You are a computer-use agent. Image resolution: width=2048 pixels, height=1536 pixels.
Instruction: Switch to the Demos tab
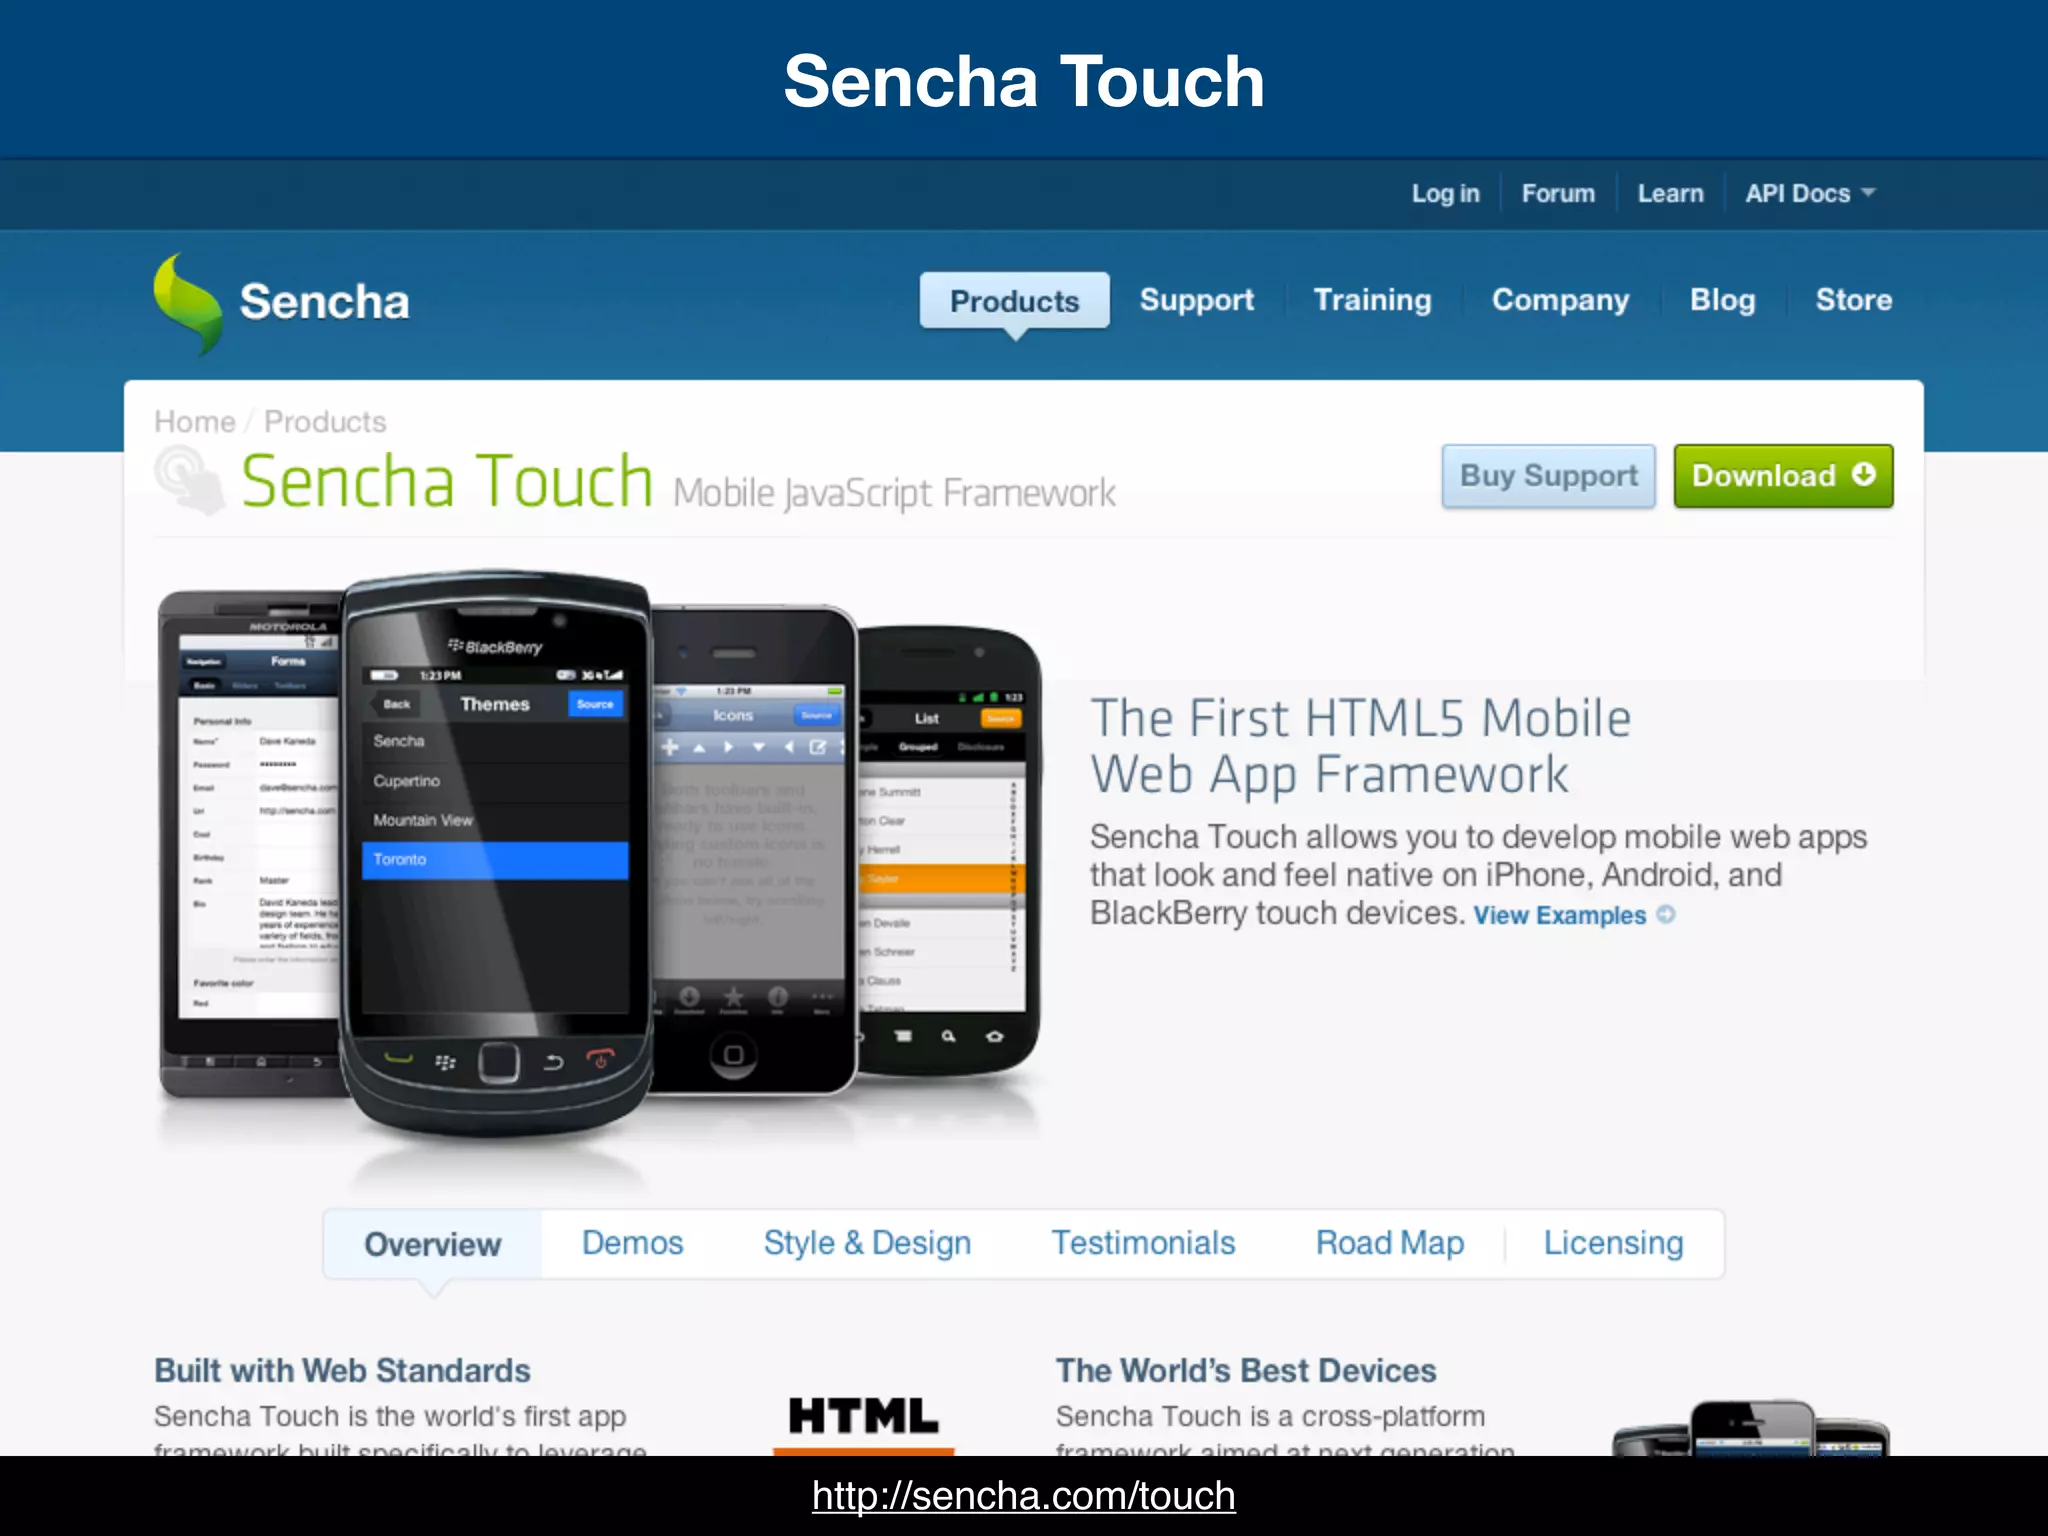click(633, 1243)
